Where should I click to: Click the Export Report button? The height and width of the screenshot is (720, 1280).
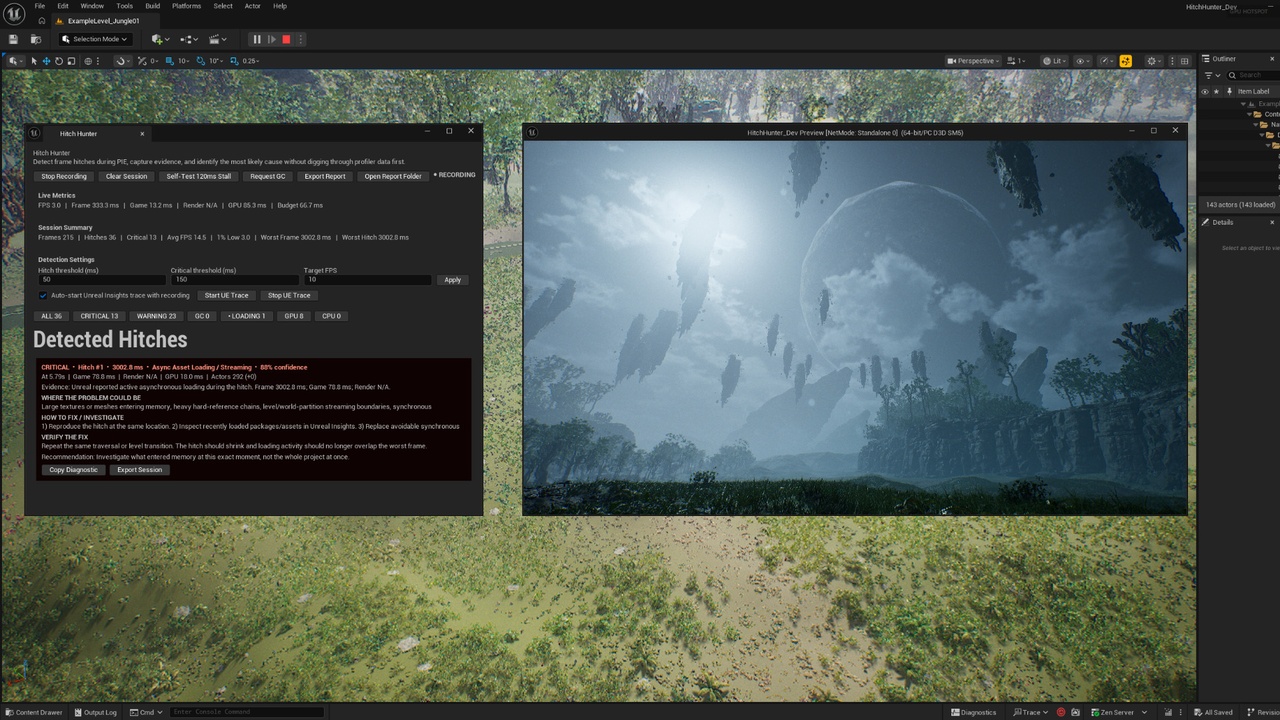click(x=325, y=176)
